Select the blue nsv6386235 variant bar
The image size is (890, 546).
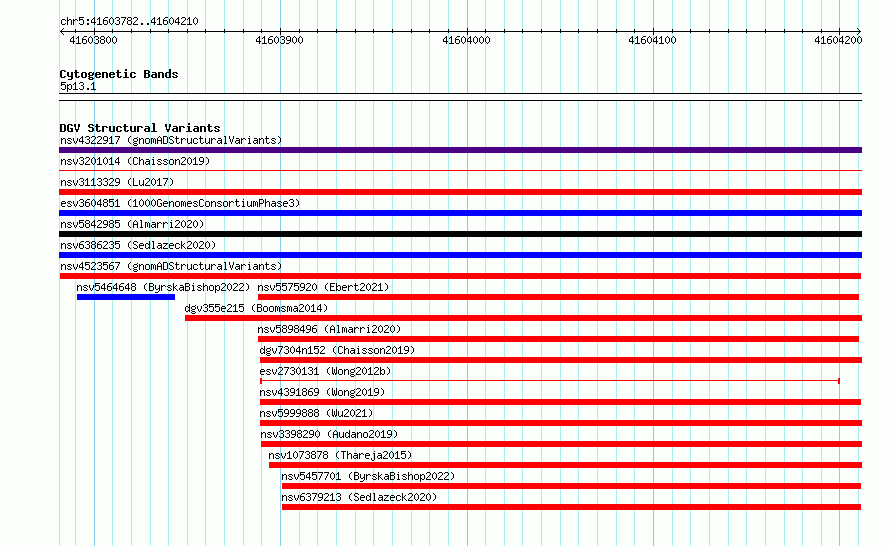tap(460, 255)
